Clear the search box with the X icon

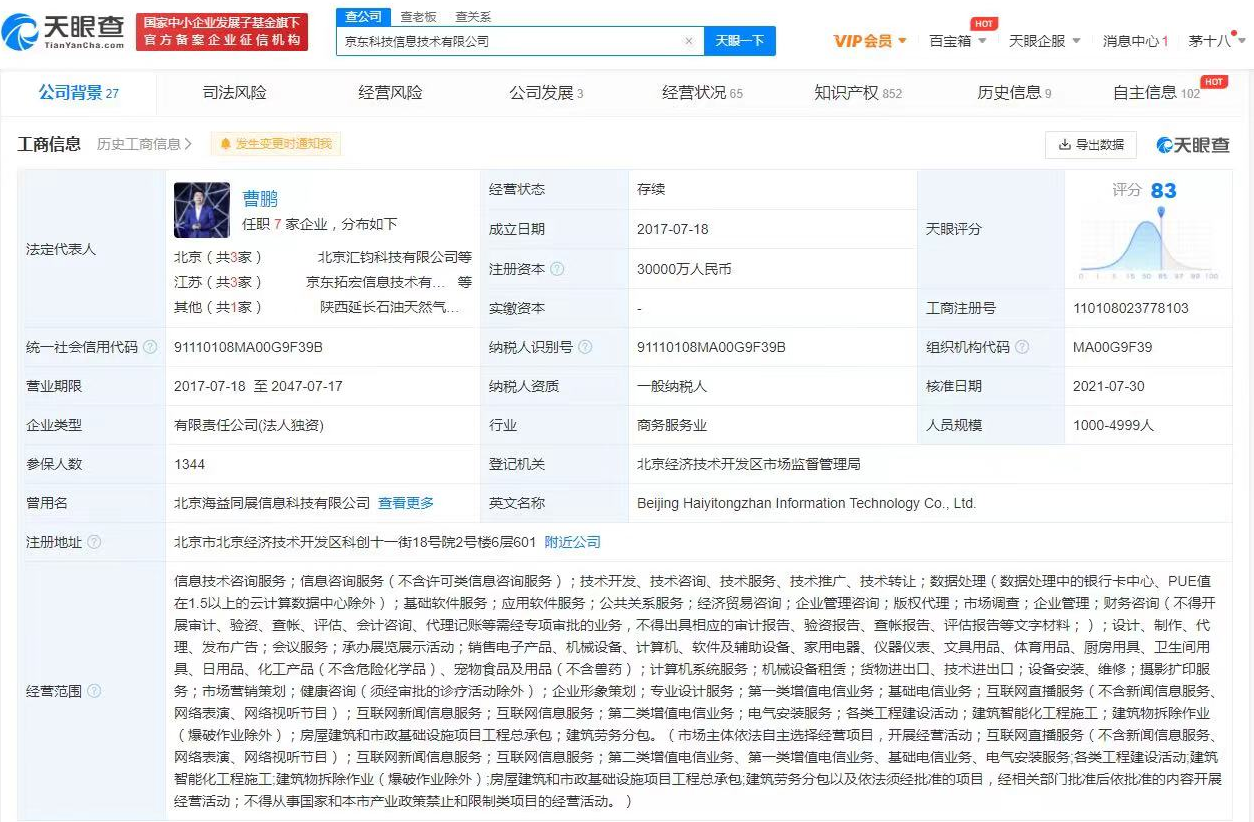[688, 41]
